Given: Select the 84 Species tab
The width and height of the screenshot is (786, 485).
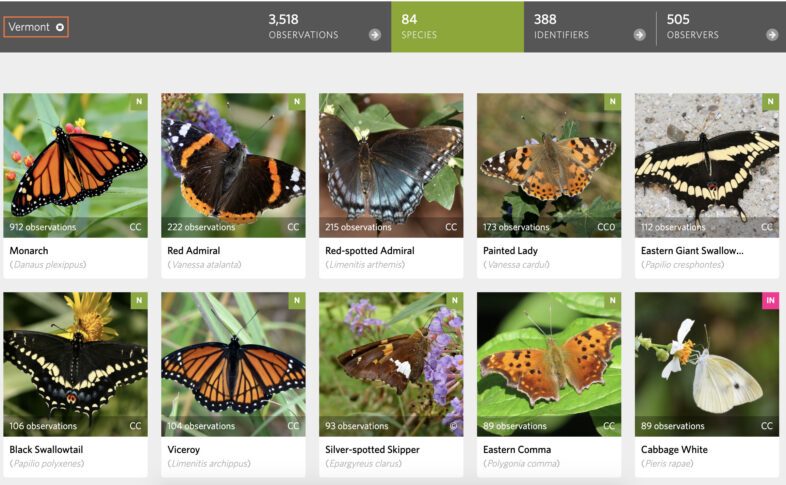Looking at the screenshot, I should [x=457, y=27].
